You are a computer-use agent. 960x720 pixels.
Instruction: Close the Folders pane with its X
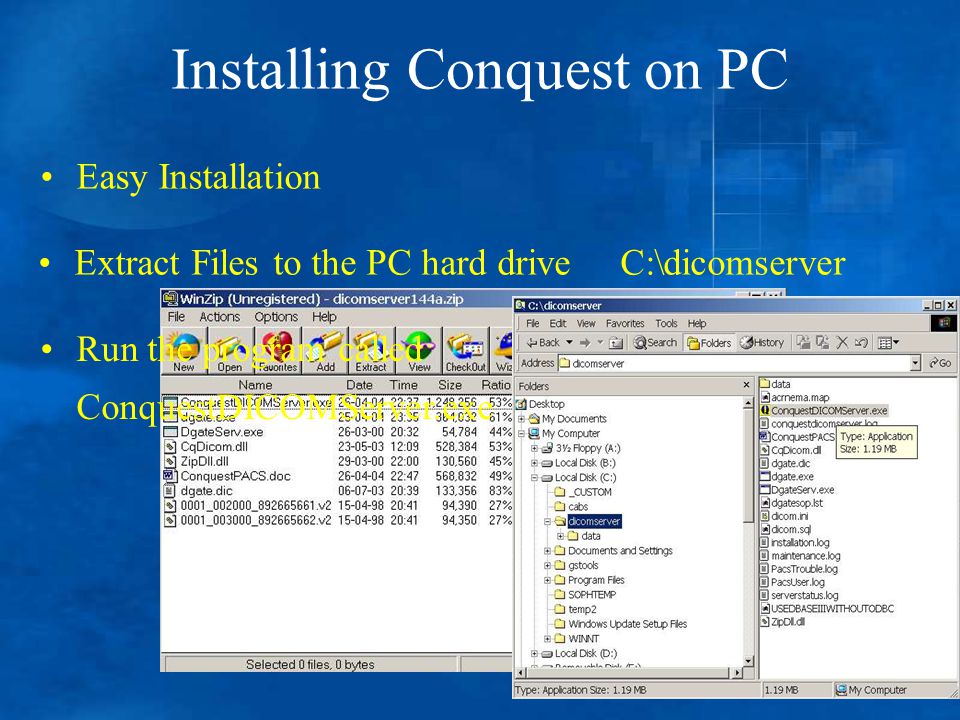pos(746,385)
